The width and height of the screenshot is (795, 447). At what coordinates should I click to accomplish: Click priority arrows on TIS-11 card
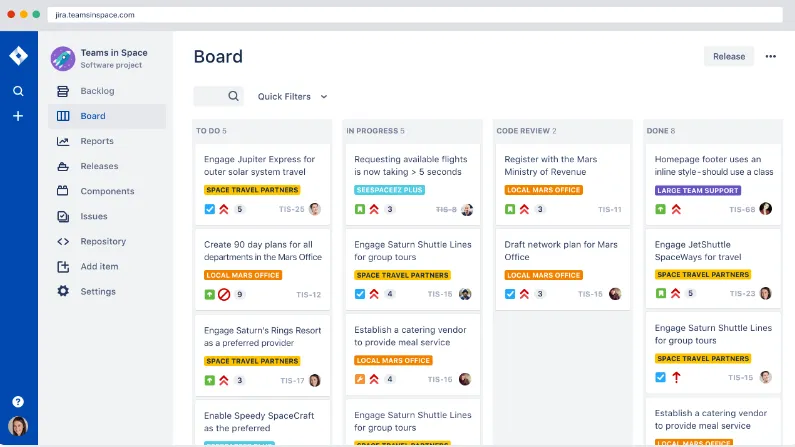click(524, 209)
